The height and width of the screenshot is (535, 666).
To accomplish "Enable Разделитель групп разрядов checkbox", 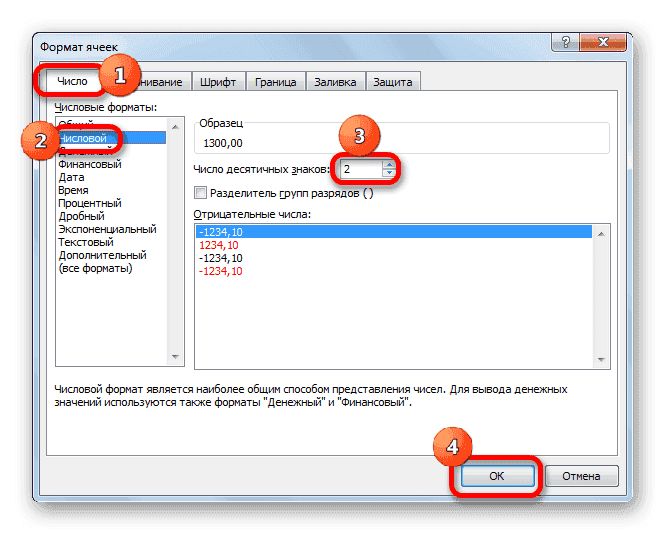I will pyautogui.click(x=200, y=193).
